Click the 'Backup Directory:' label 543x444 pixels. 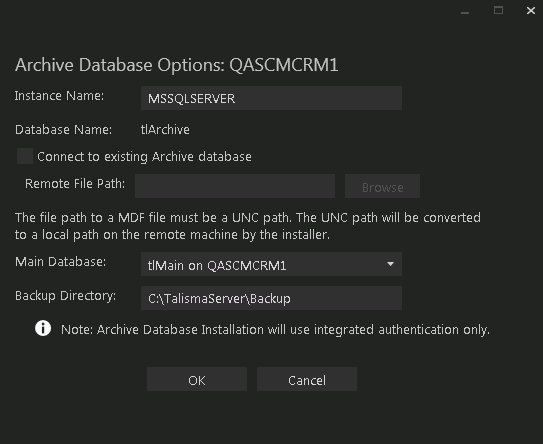tap(65, 296)
